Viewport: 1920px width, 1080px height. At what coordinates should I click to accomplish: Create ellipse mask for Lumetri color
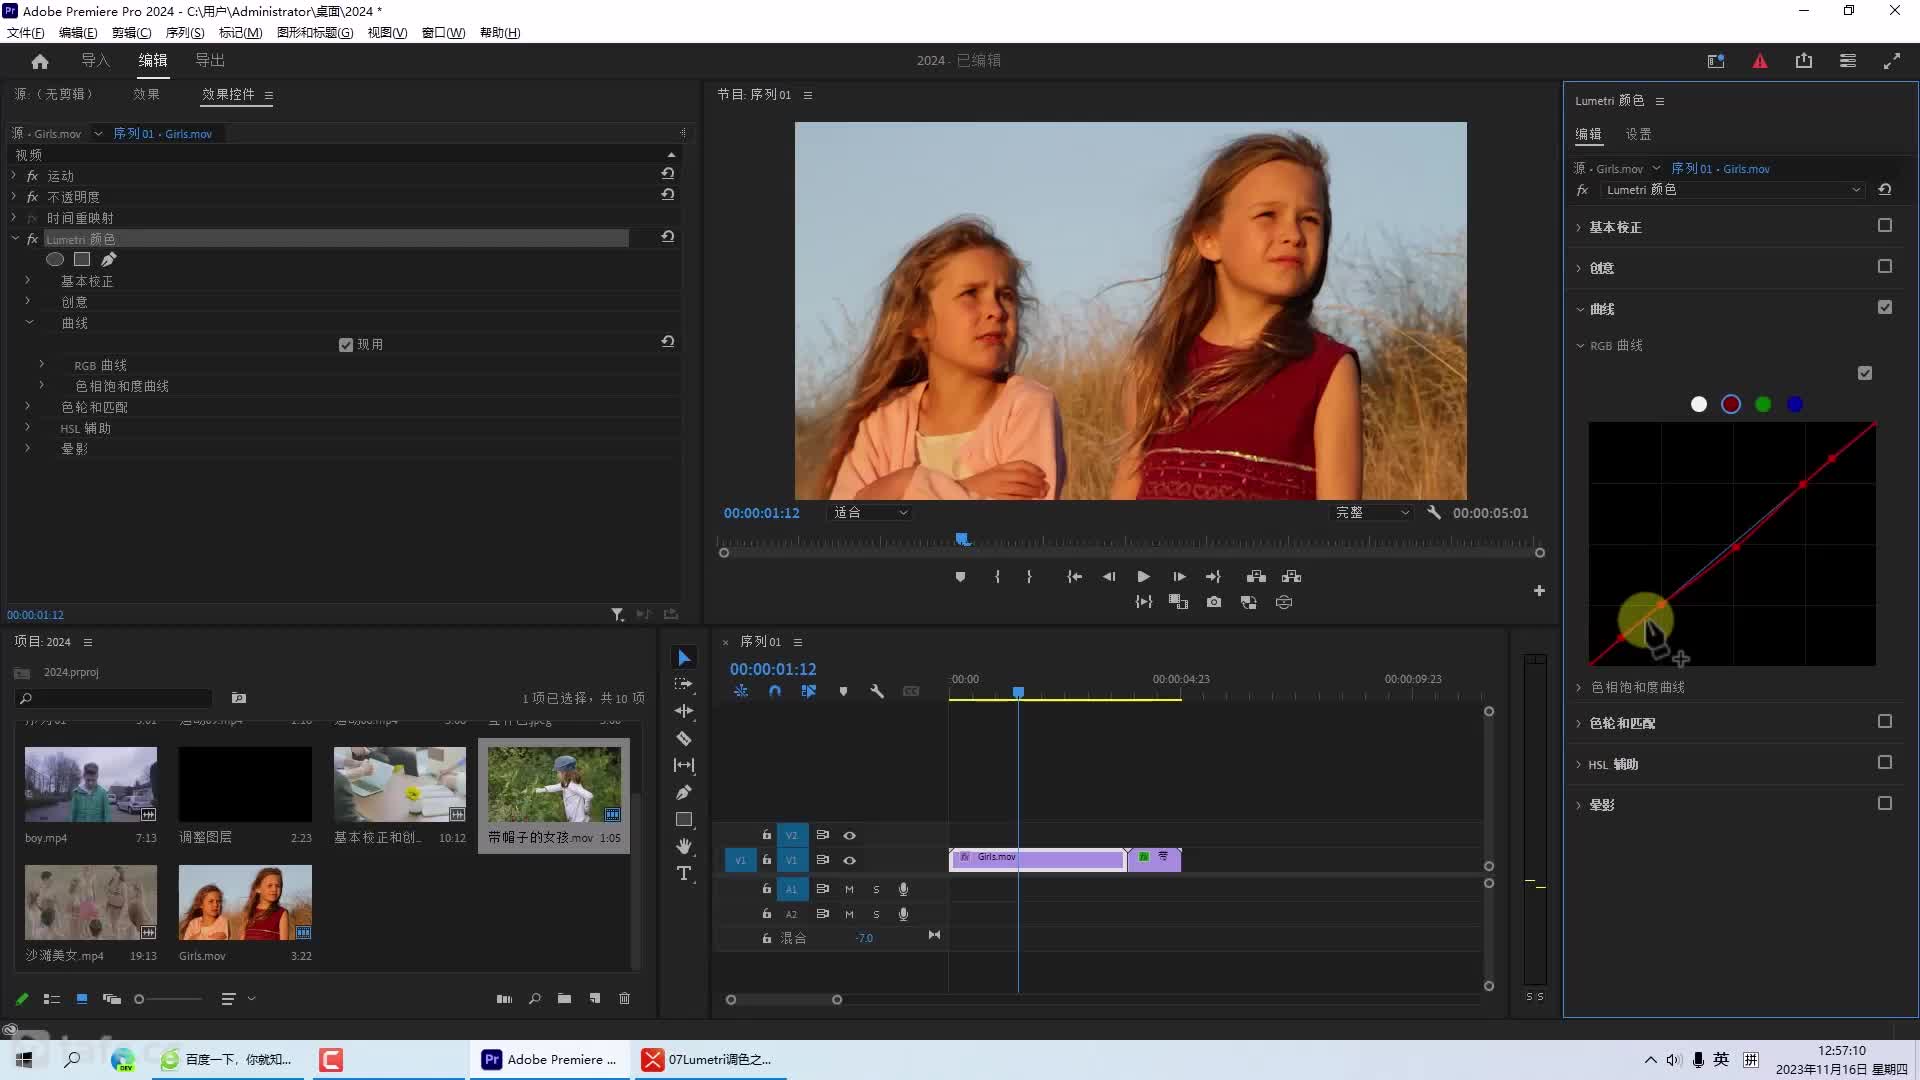pos(55,259)
